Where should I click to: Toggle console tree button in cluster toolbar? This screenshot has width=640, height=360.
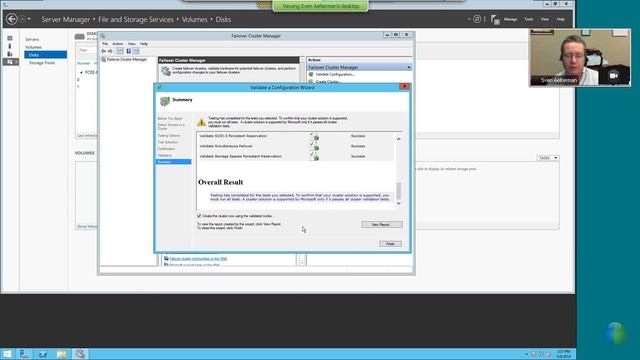point(120,51)
